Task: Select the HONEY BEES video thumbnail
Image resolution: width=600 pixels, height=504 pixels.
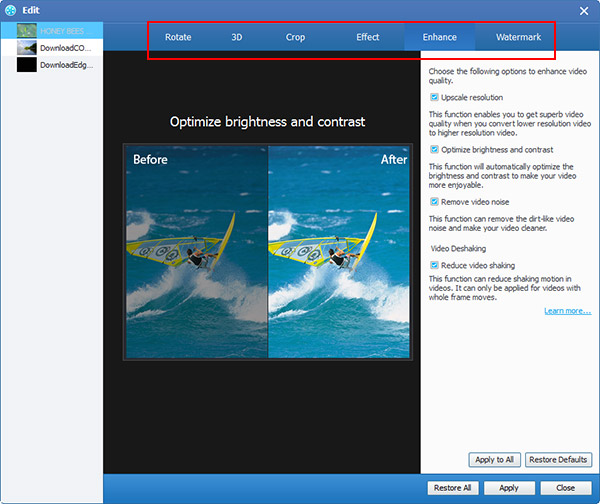Action: coord(27,31)
